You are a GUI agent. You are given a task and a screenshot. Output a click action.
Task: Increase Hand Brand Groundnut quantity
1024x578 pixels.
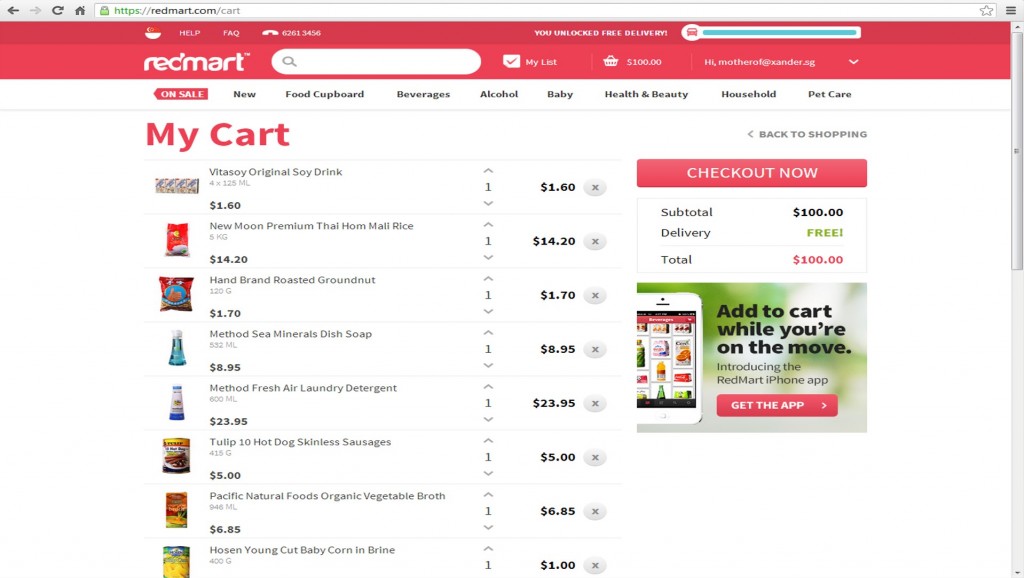(x=488, y=279)
